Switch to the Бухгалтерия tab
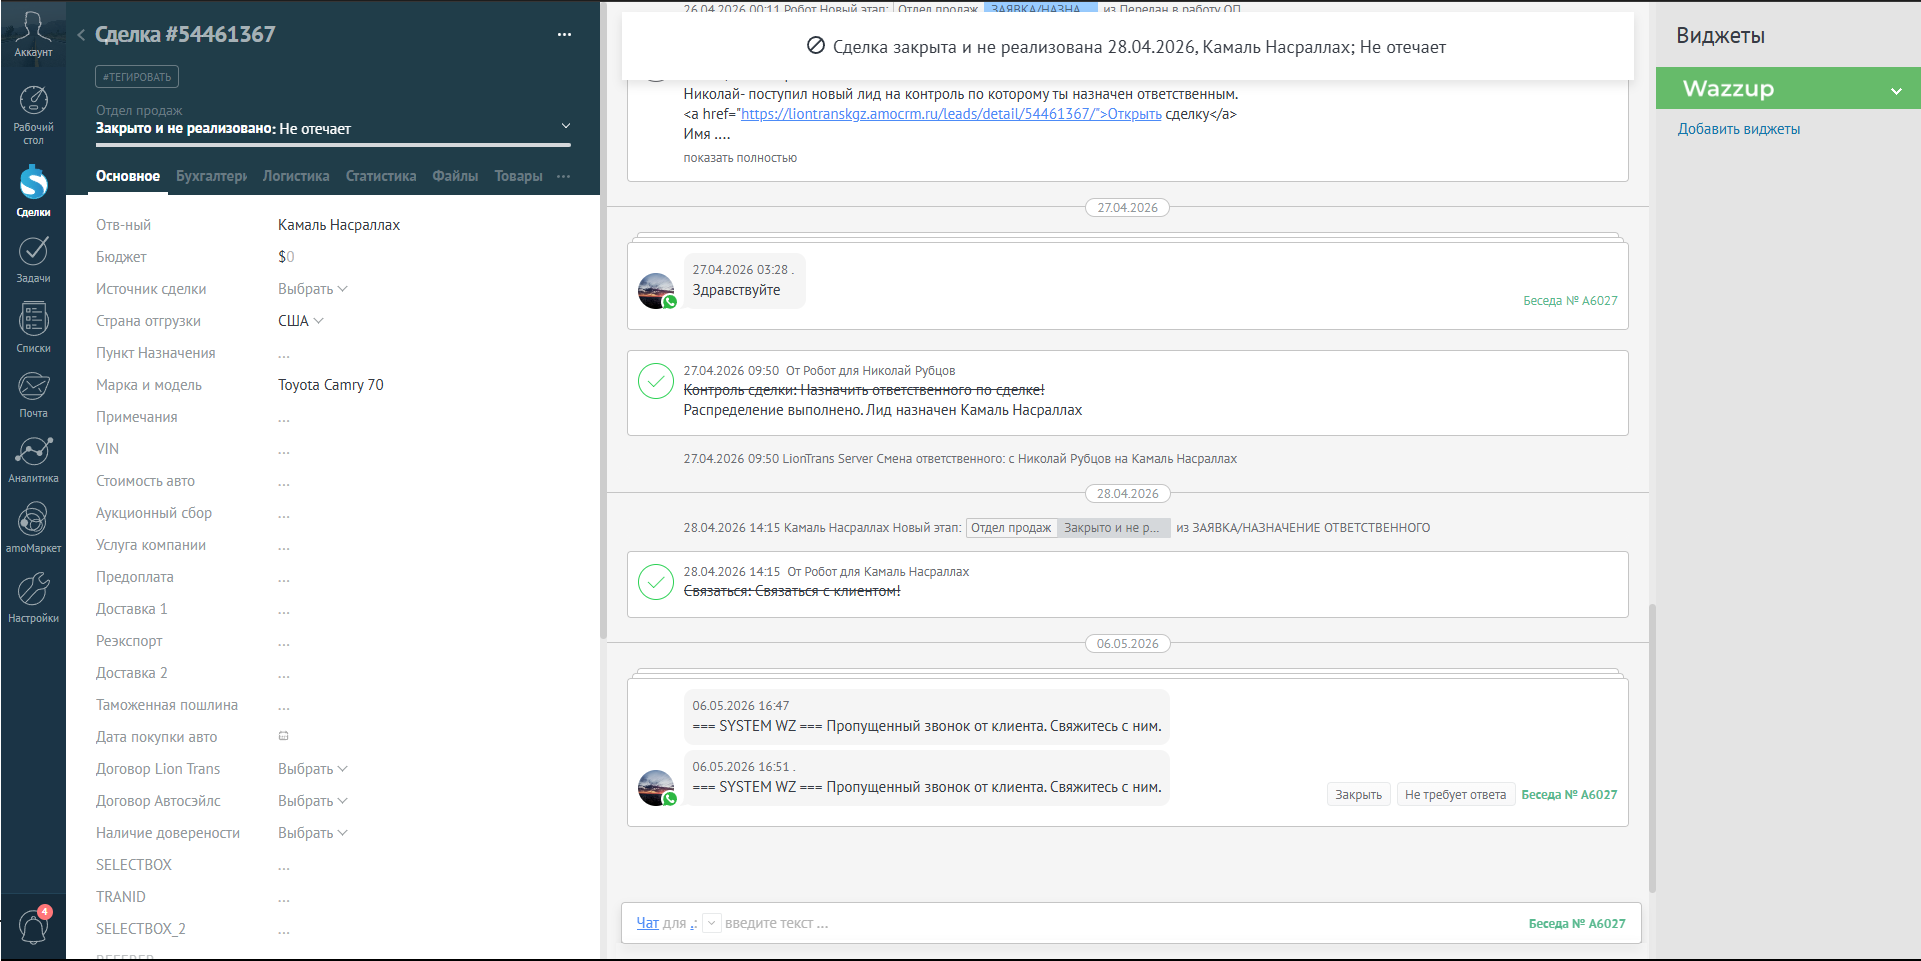Viewport: 1921px width, 961px height. click(x=211, y=176)
